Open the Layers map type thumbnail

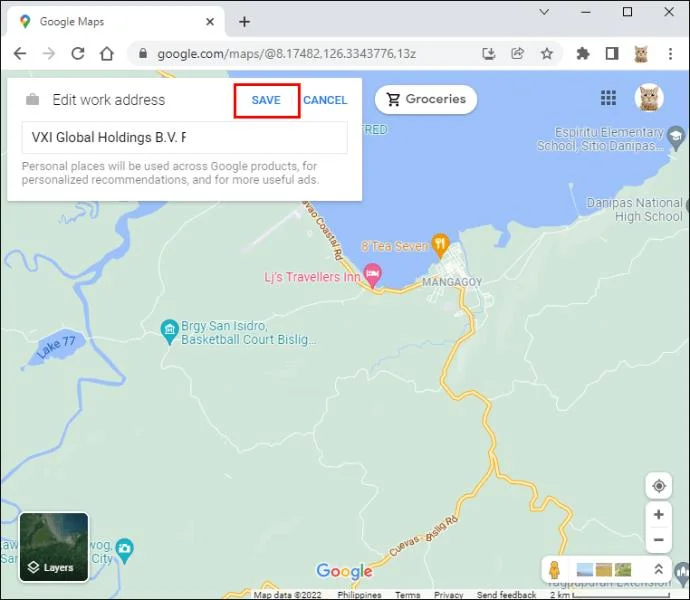pyautogui.click(x=54, y=547)
